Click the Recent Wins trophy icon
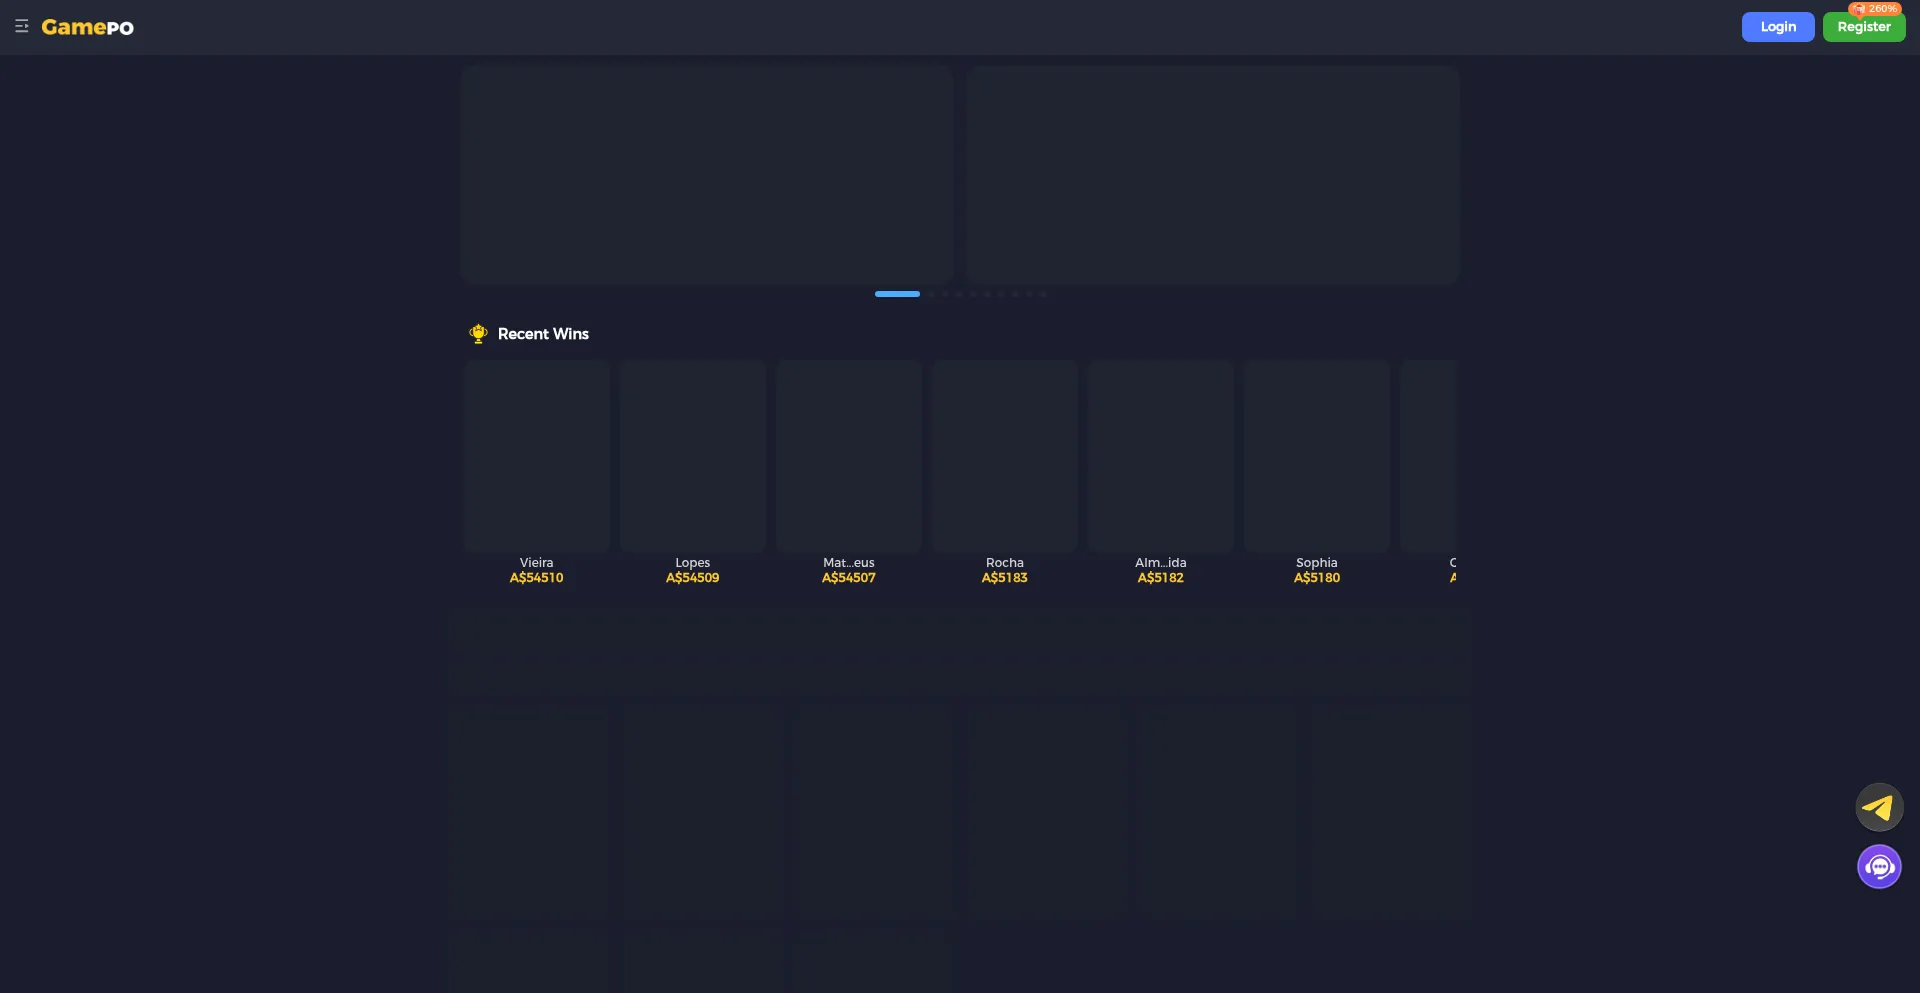This screenshot has height=993, width=1920. pos(478,334)
